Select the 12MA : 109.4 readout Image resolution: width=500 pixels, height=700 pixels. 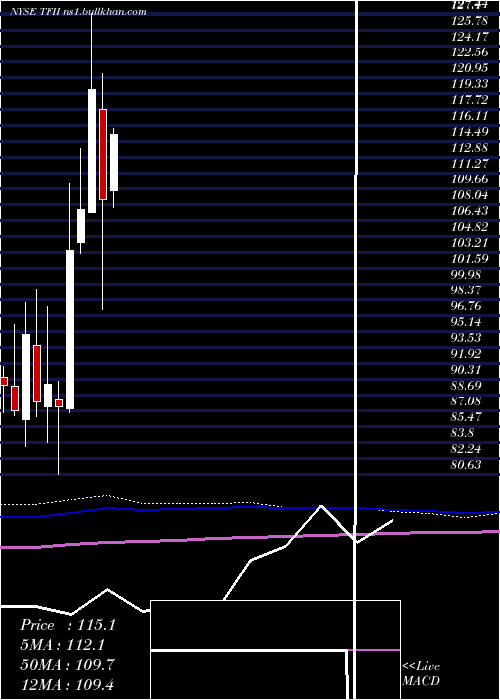coord(68,683)
